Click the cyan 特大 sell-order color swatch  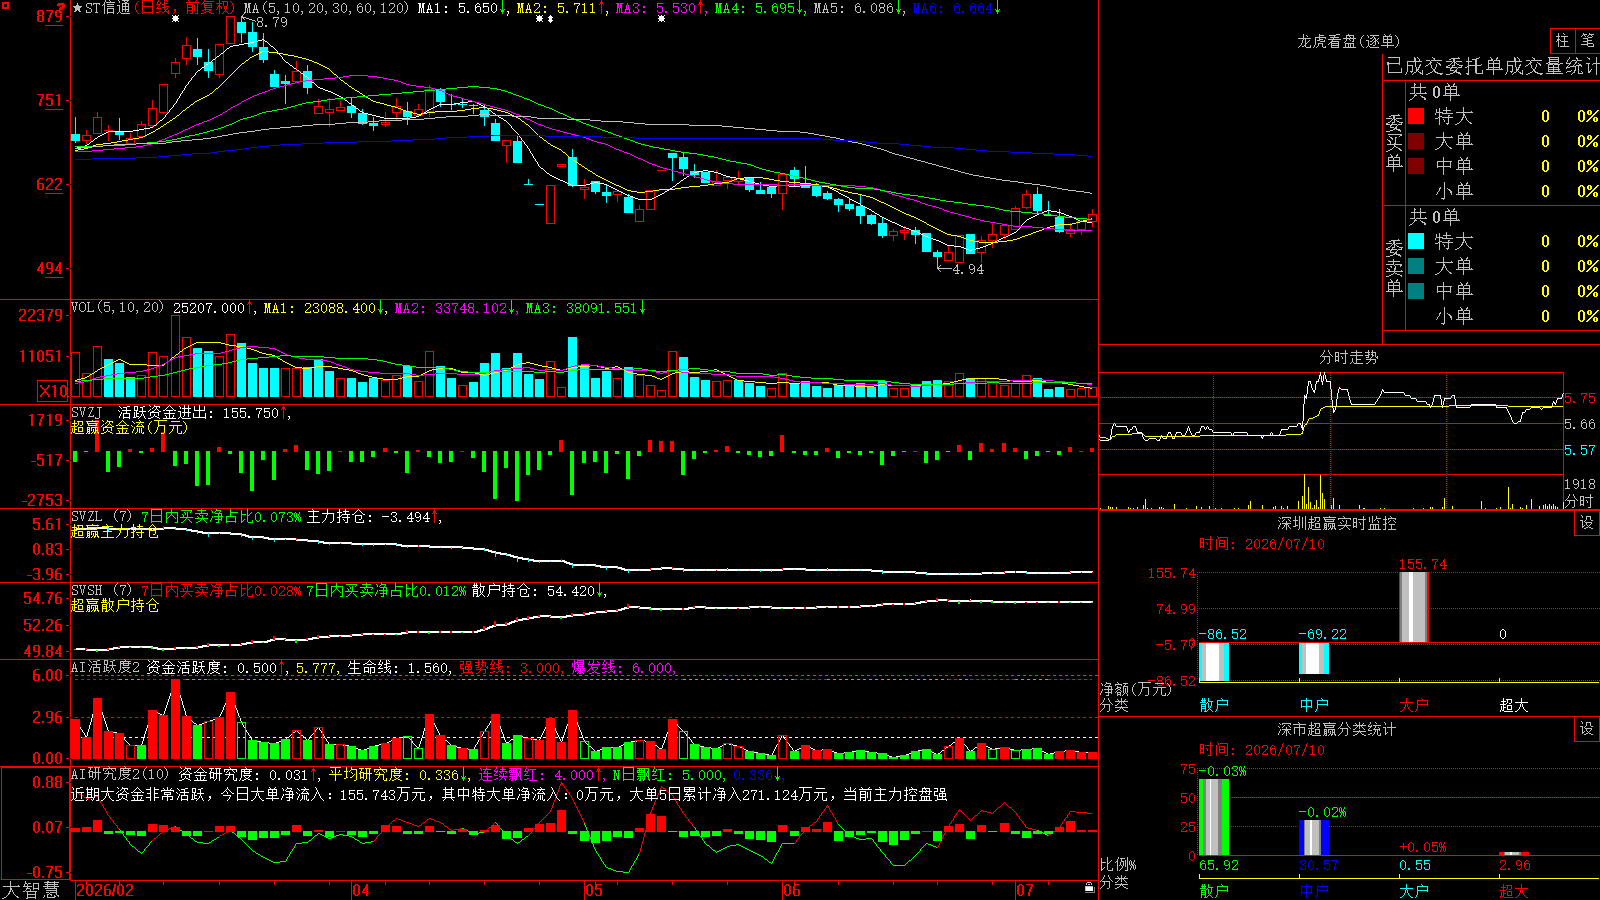1416,241
